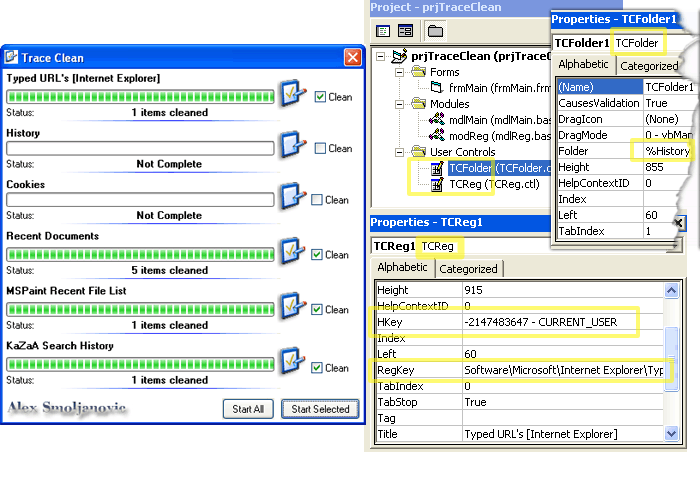Collapse the Modules folder in project tree
This screenshot has width=700, height=500.
point(399,104)
